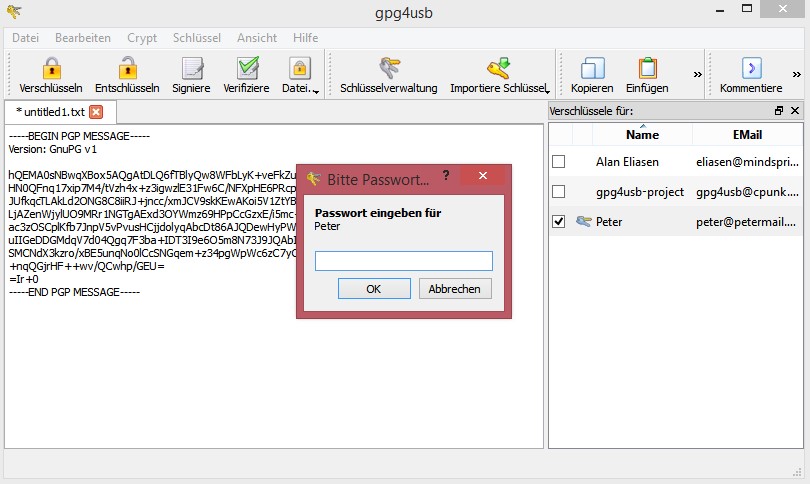Expand the Importiere Schlüssel dropdown
The image size is (810, 484).
click(x=548, y=91)
